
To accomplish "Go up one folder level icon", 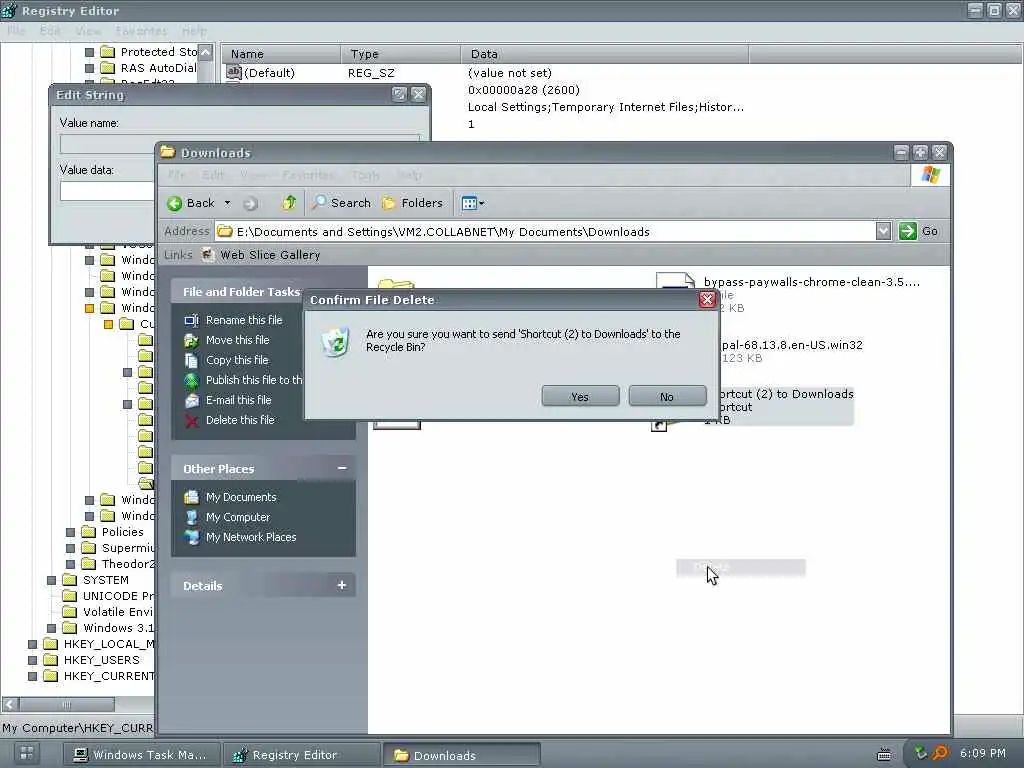I will pyautogui.click(x=289, y=203).
